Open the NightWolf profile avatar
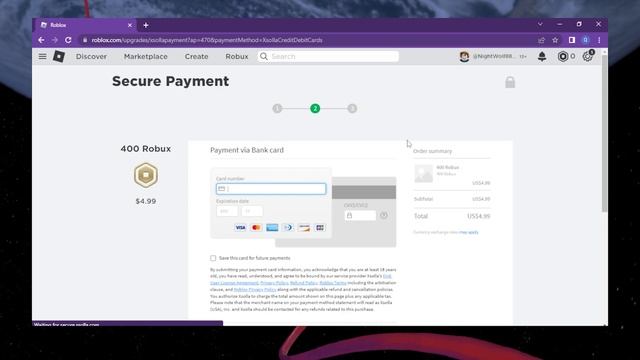 coord(464,56)
